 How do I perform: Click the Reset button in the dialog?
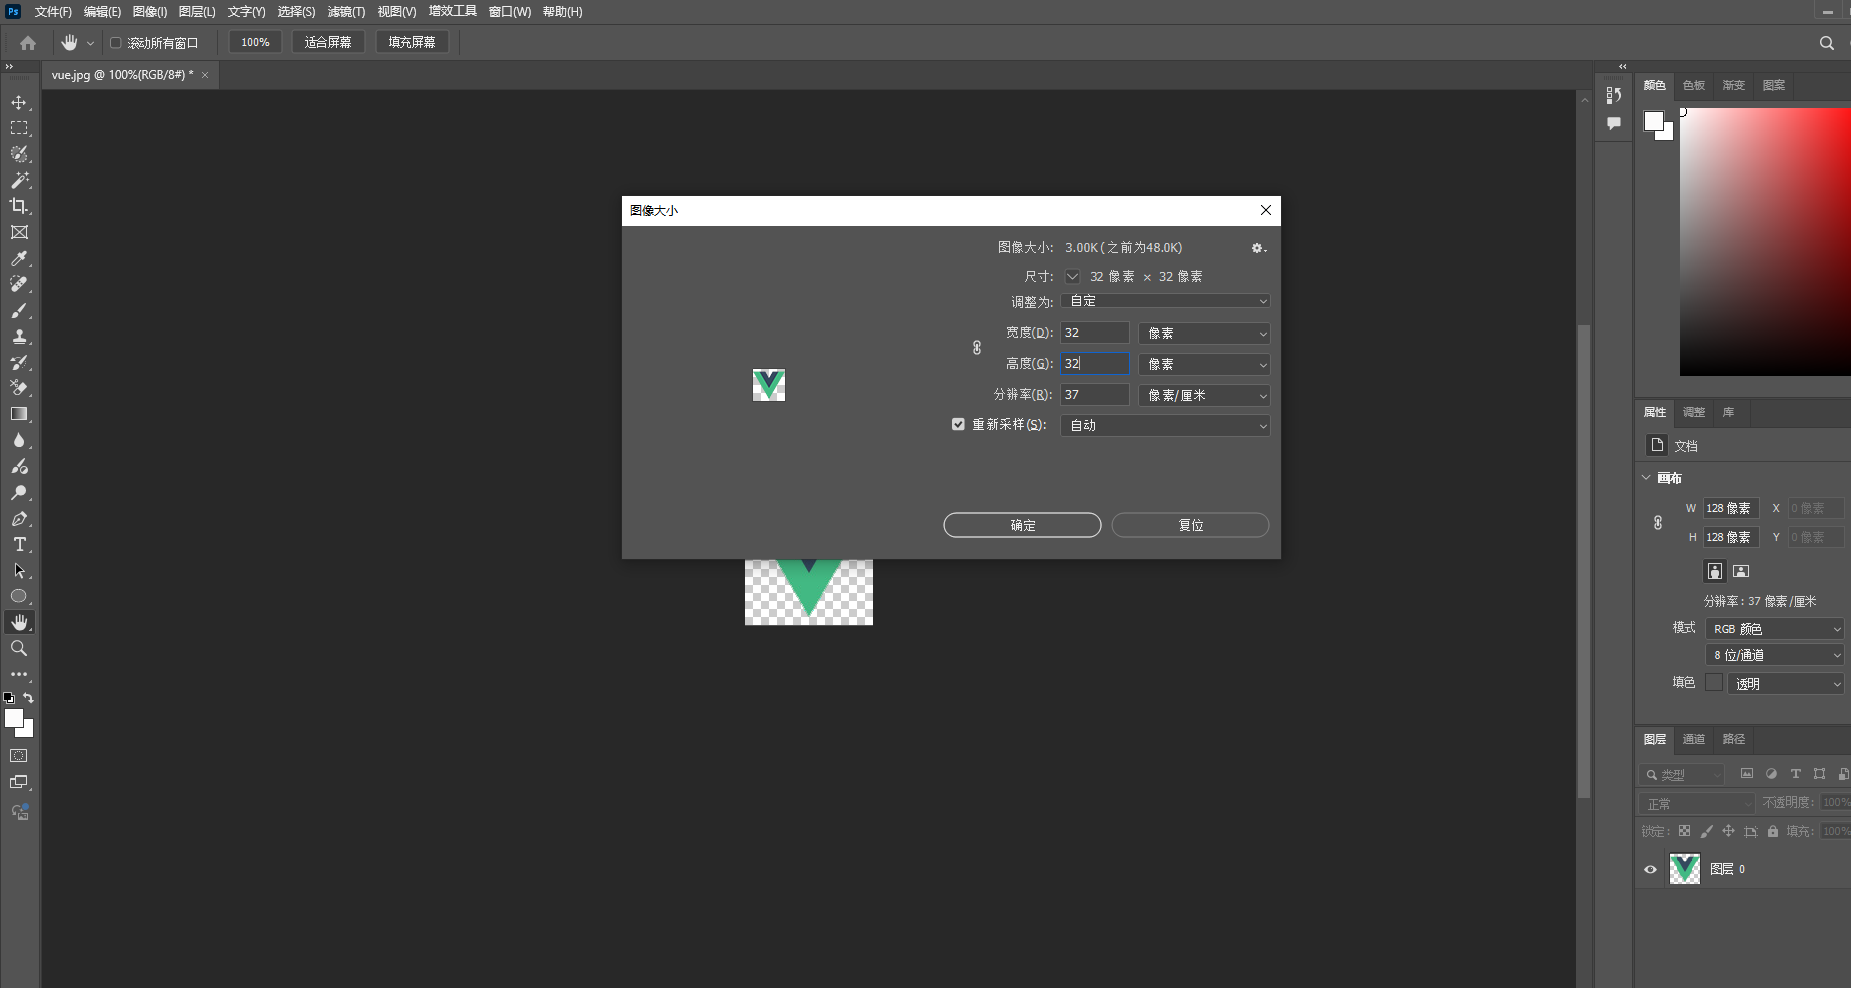click(x=1190, y=525)
